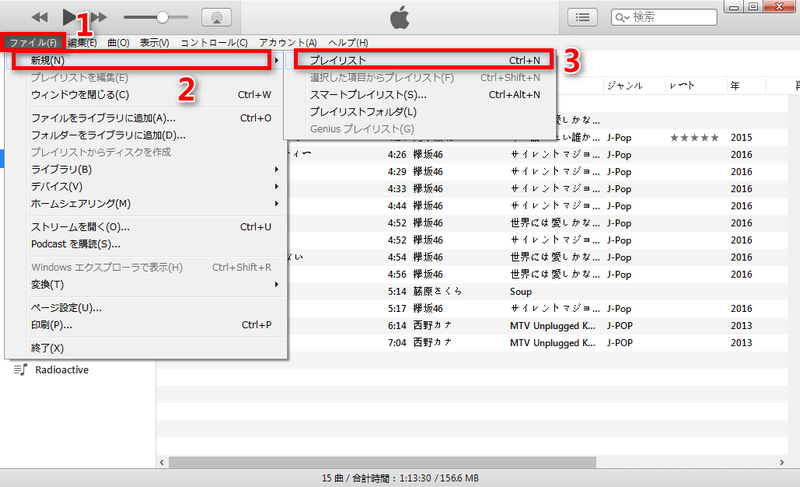Open the 表示(V) menu
The image size is (800, 487).
(x=155, y=43)
